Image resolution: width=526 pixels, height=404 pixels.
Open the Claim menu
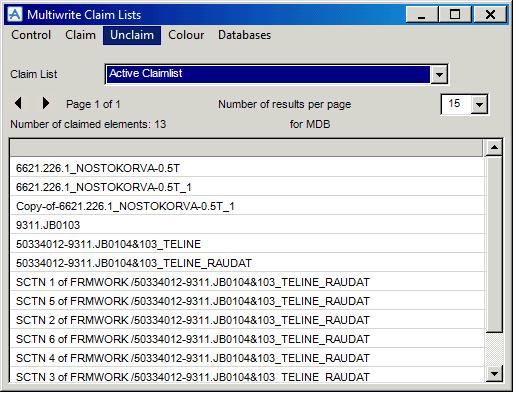tap(80, 35)
